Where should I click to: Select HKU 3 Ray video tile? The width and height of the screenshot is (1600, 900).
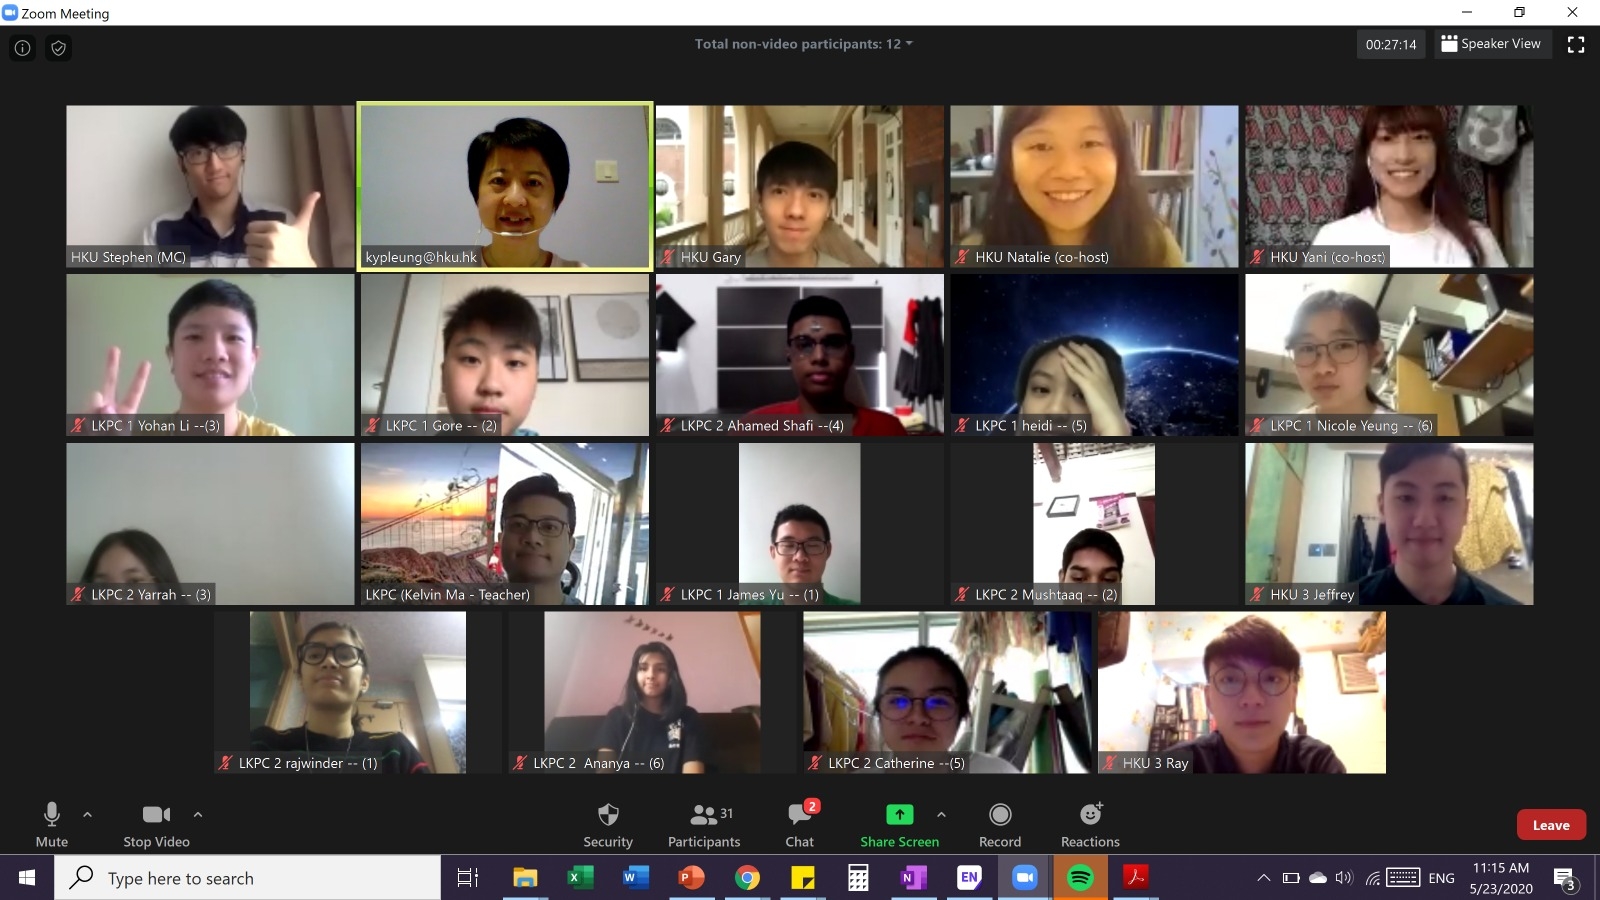click(x=1242, y=693)
